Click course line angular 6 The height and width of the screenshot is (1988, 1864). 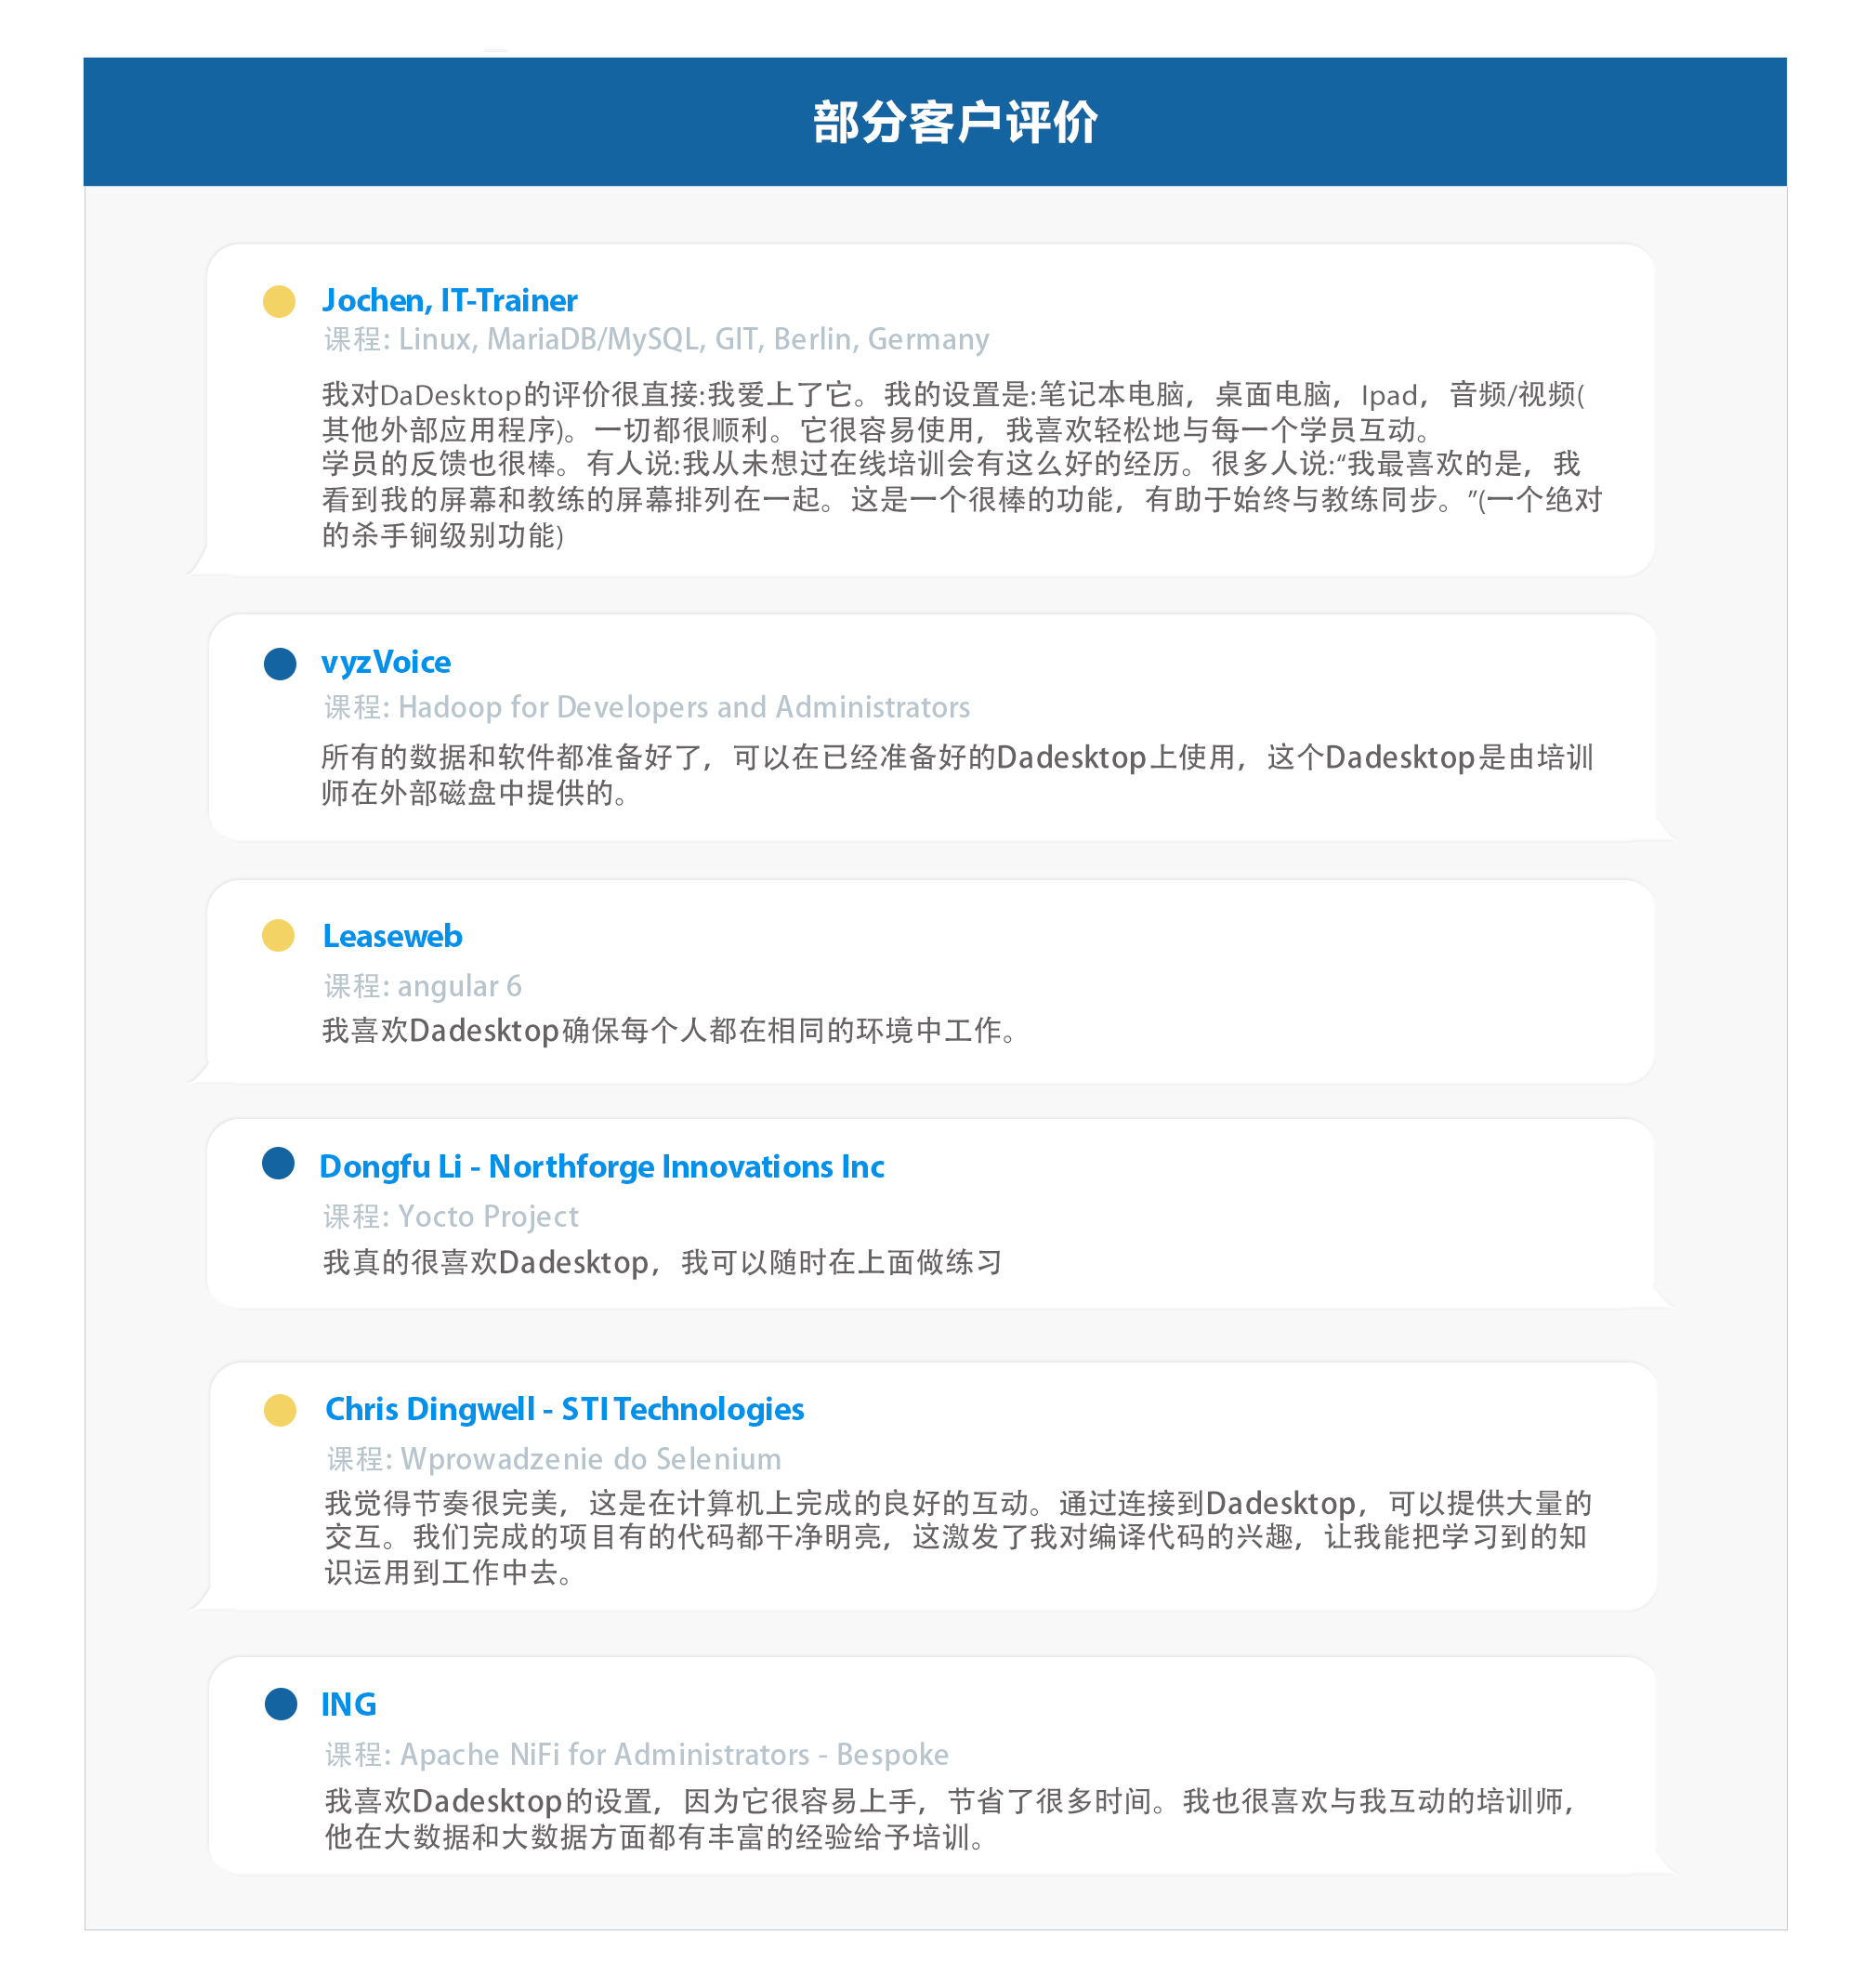point(422,986)
